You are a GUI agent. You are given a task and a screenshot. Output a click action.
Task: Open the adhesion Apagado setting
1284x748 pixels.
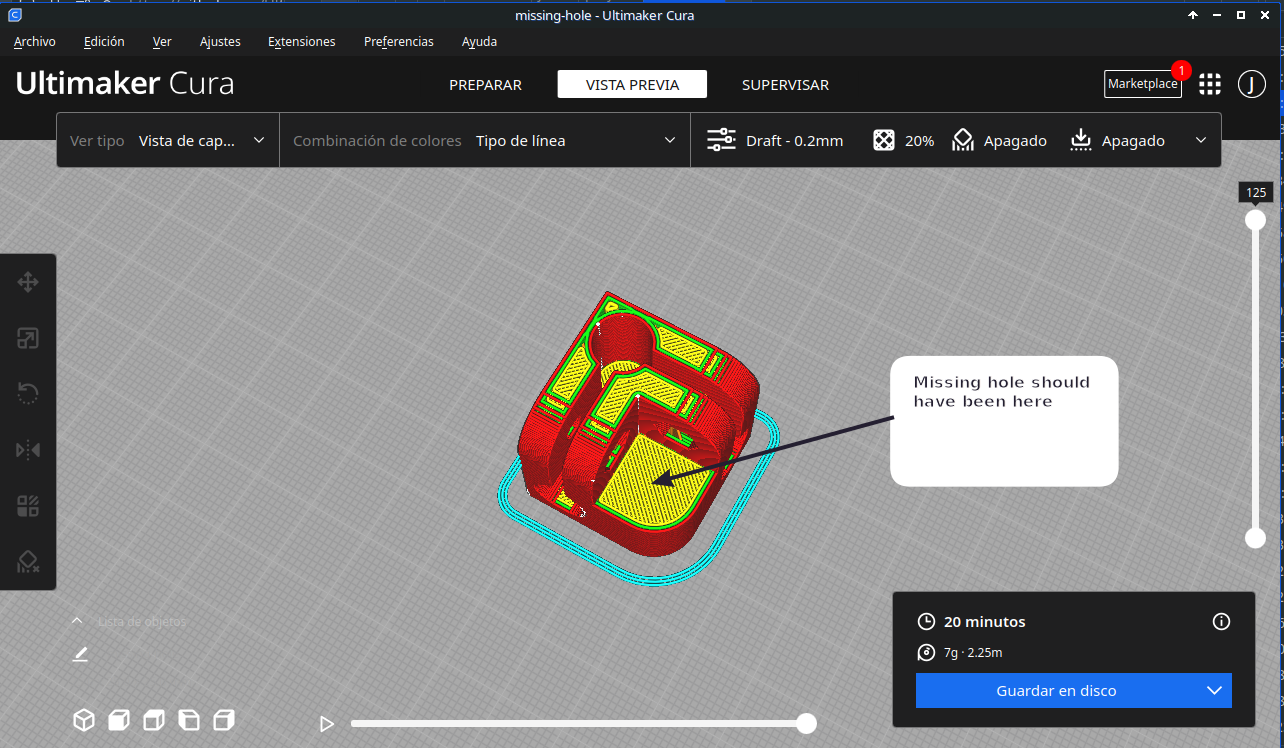pyautogui.click(x=1117, y=141)
